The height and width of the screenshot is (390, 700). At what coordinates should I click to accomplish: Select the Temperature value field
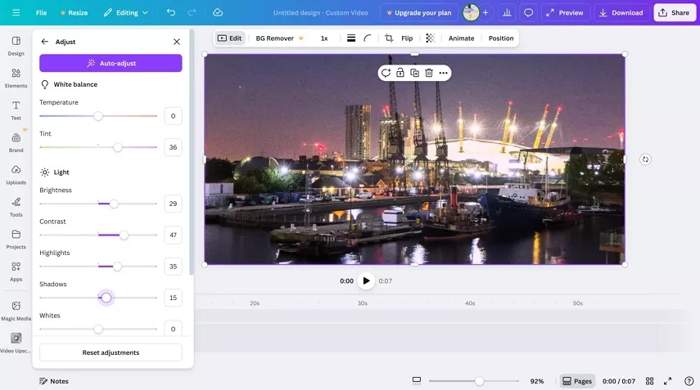tap(173, 116)
